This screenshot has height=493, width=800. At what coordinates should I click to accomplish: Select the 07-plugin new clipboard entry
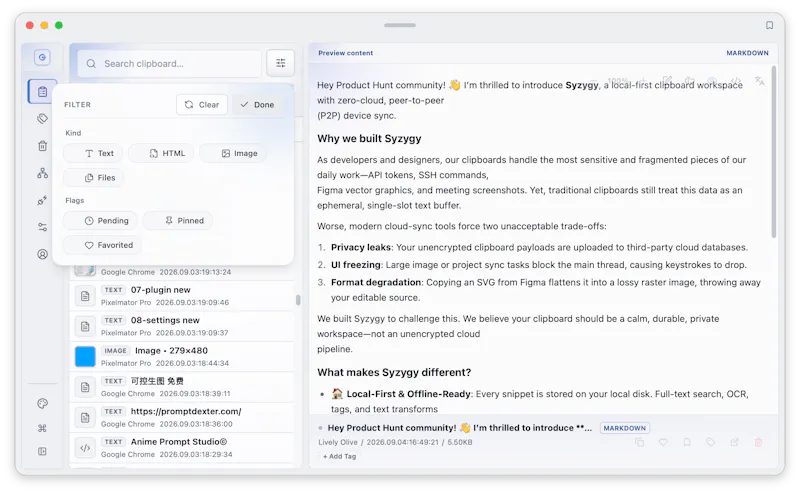[183, 296]
